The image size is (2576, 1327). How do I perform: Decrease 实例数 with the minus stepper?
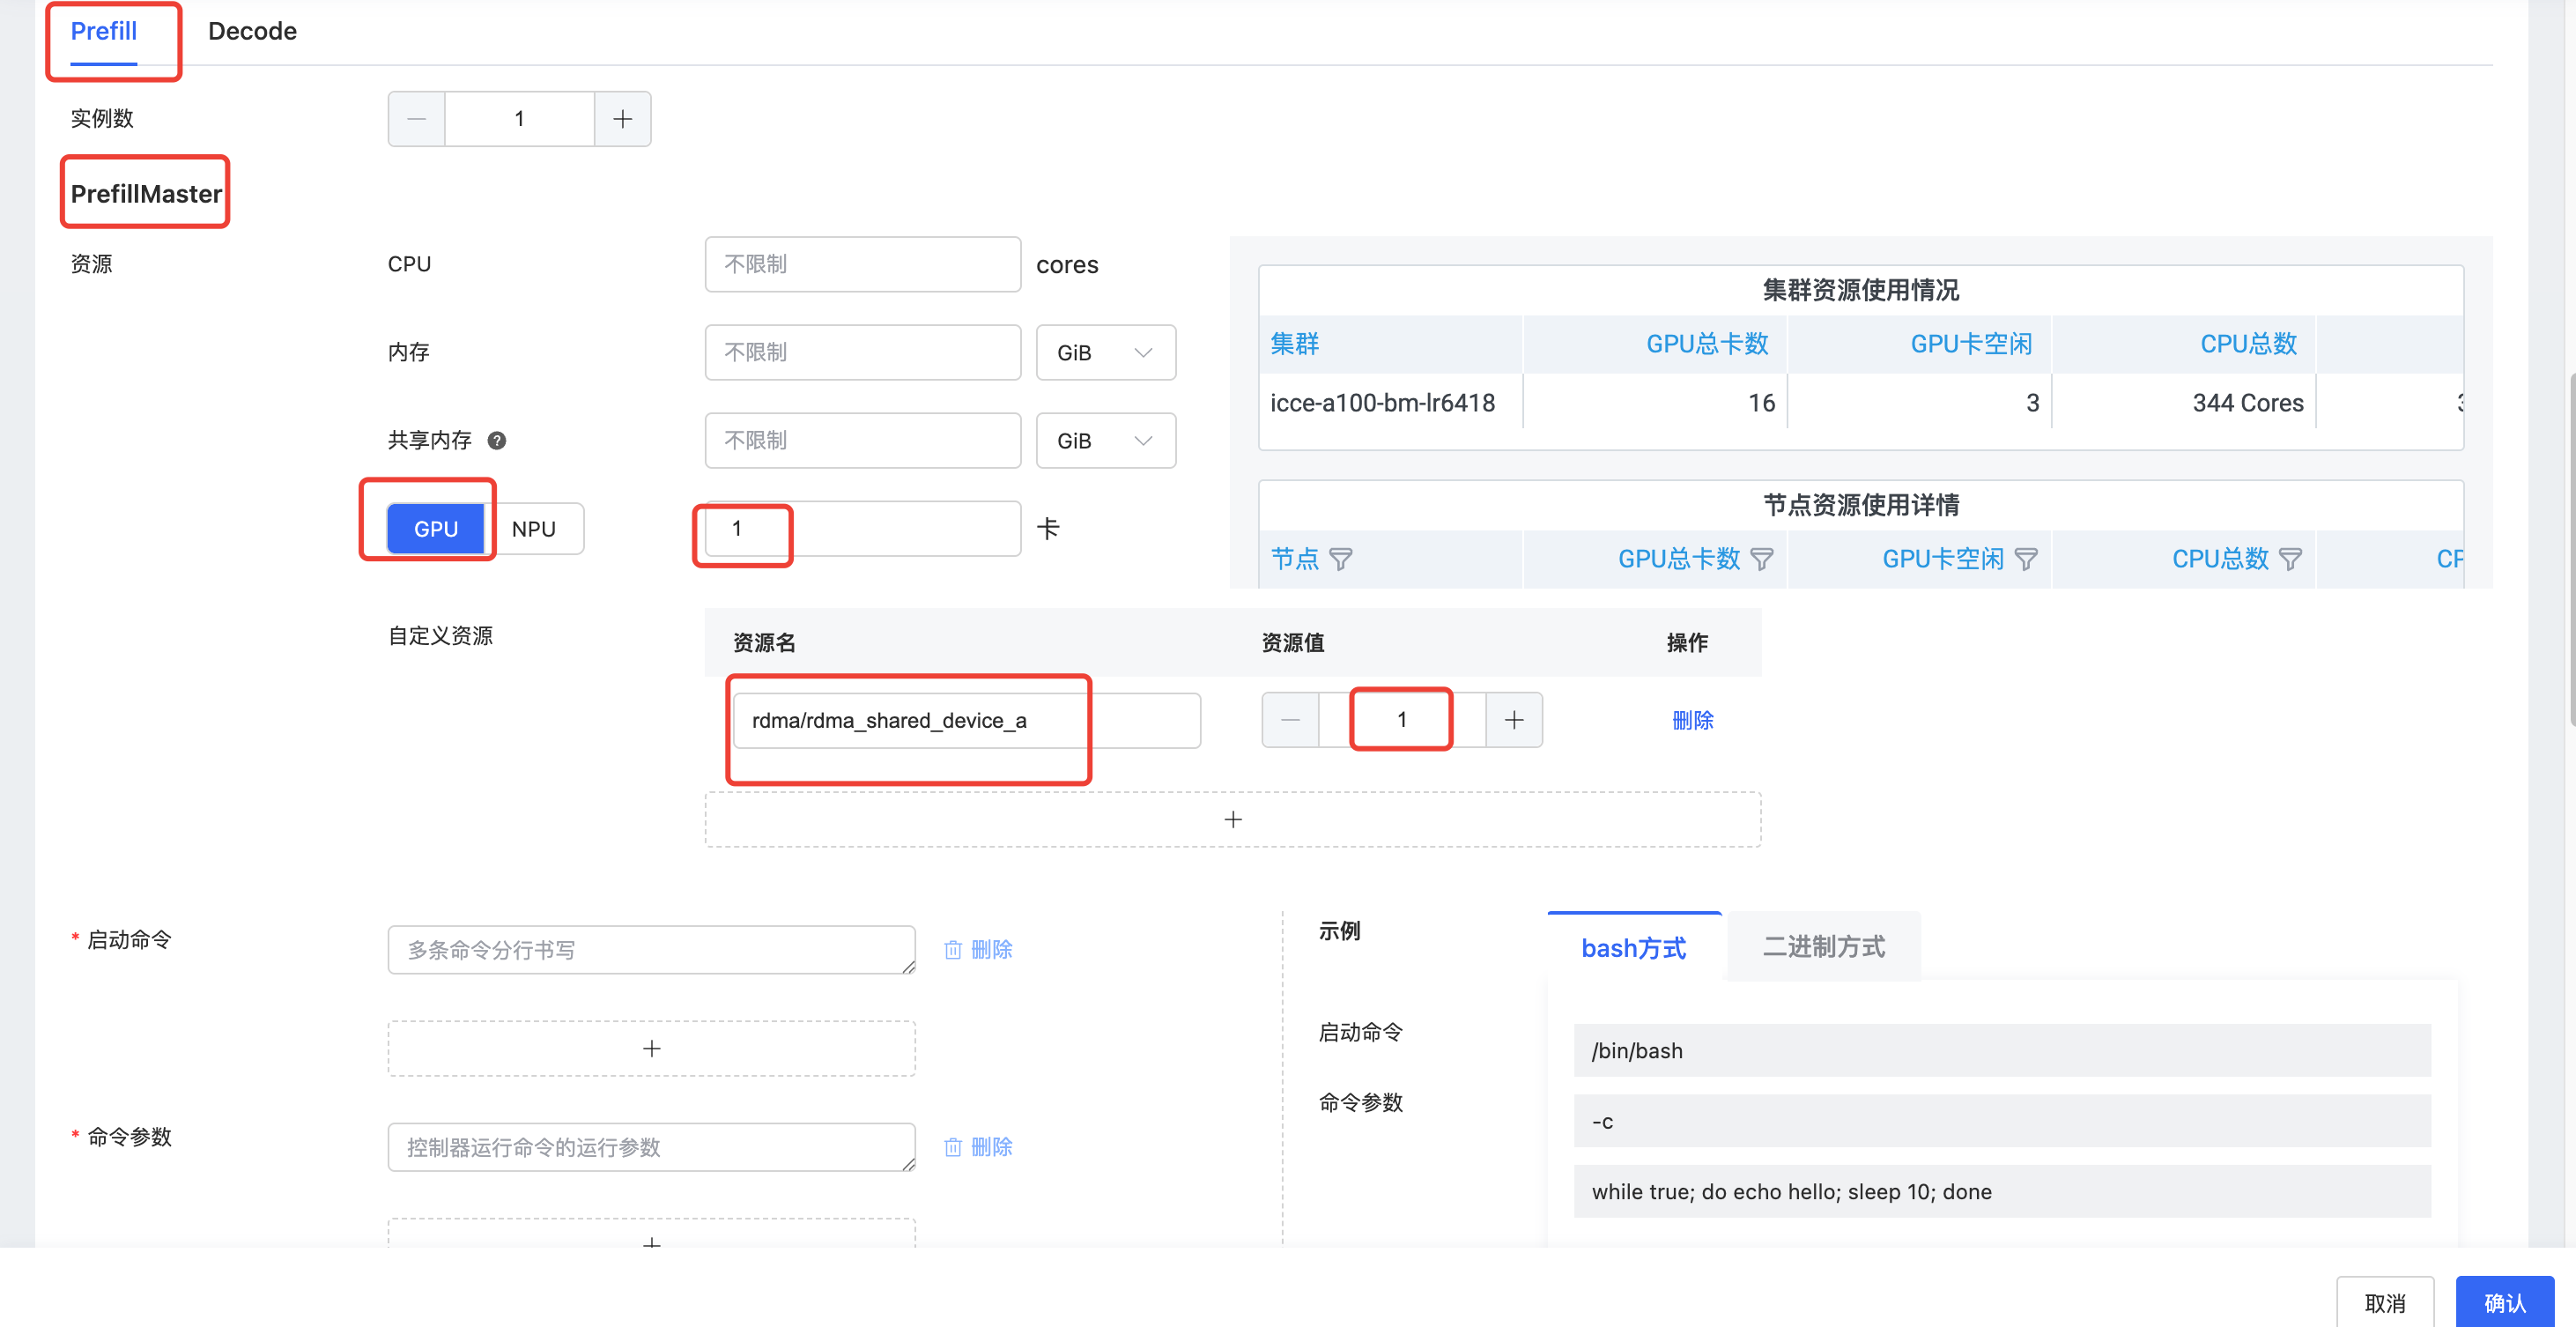click(417, 119)
